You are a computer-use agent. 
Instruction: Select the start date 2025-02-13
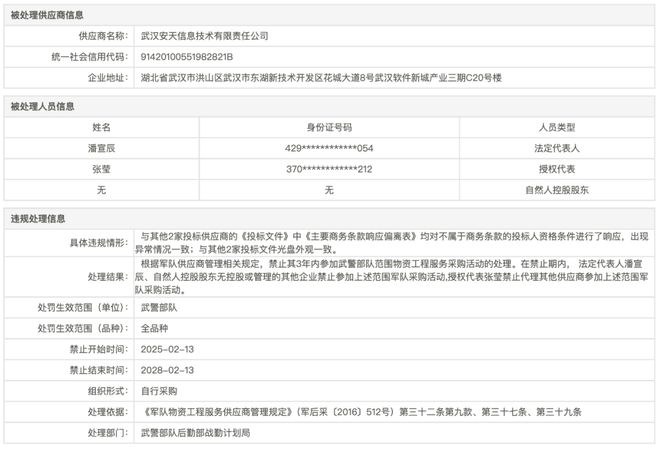(167, 350)
